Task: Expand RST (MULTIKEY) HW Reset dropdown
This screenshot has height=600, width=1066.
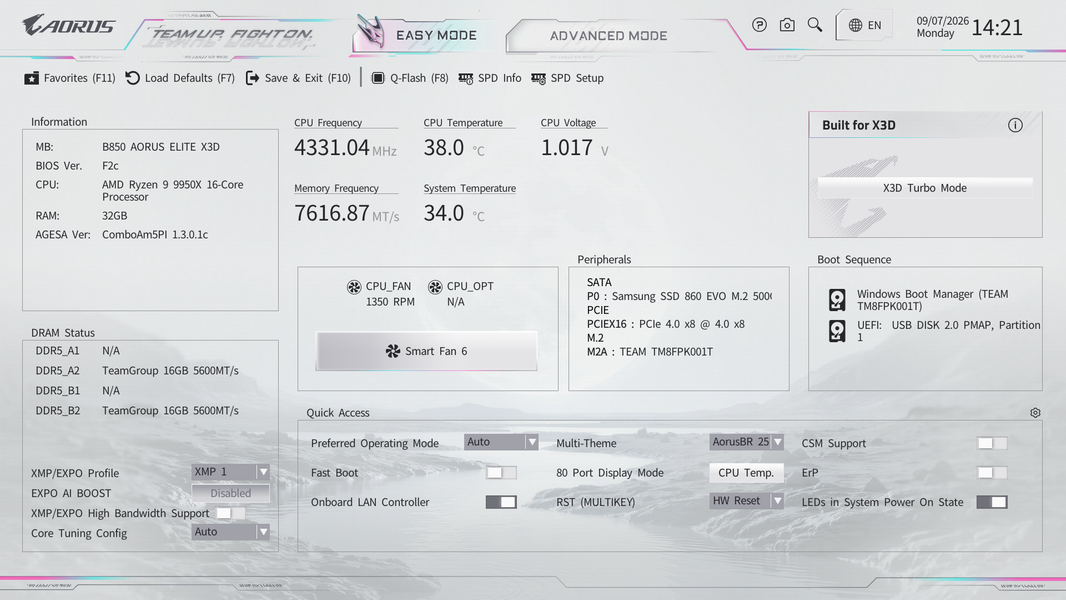Action: (x=746, y=501)
